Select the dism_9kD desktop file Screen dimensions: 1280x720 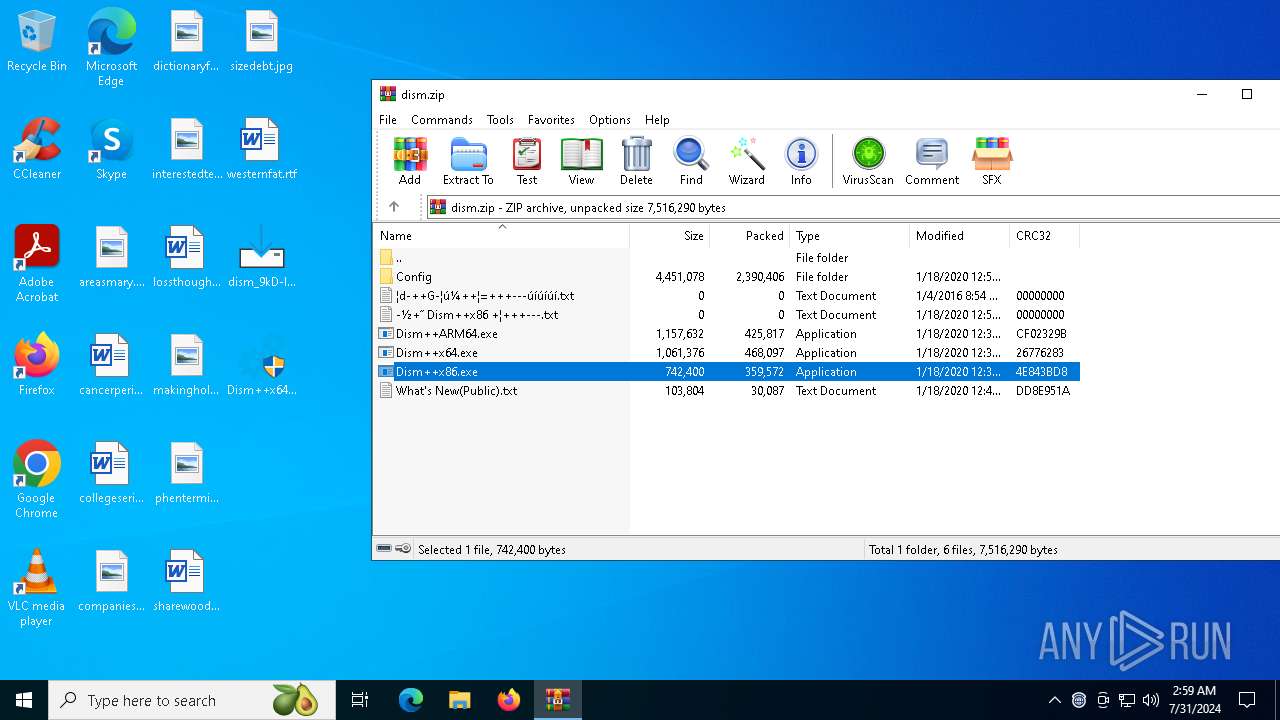[x=261, y=257]
